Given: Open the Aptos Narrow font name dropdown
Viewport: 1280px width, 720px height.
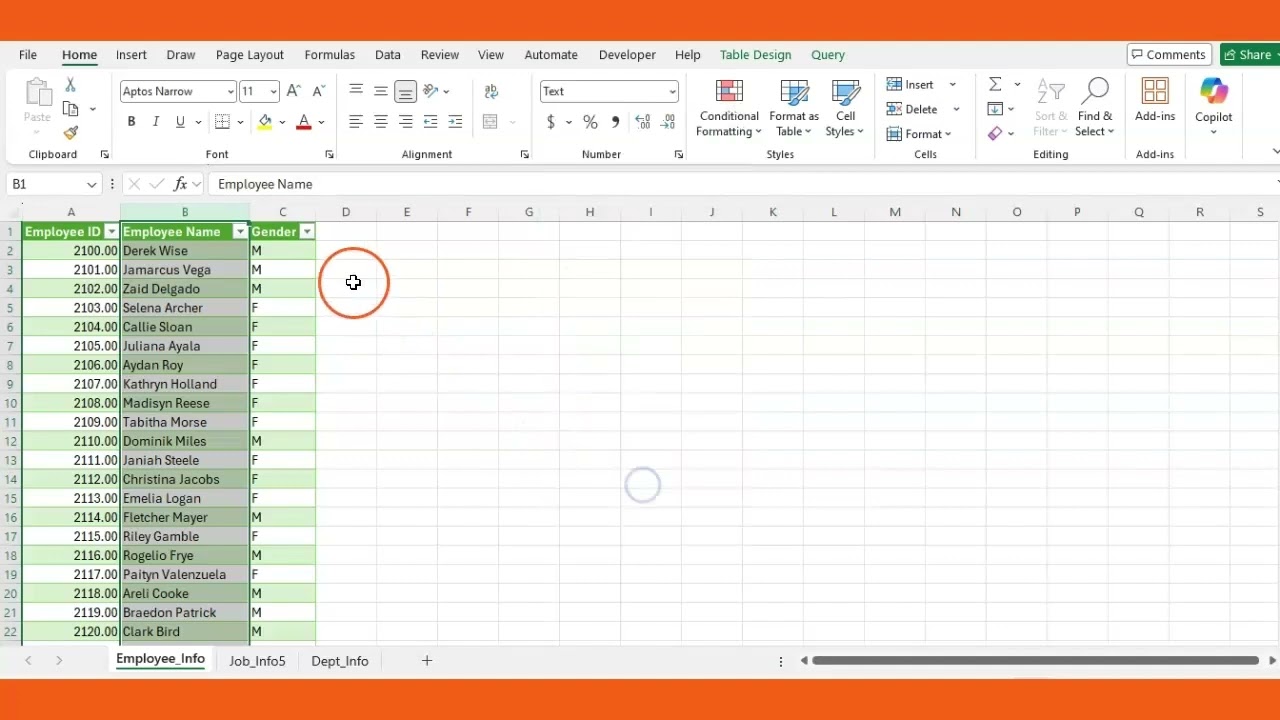Looking at the screenshot, I should [230, 92].
